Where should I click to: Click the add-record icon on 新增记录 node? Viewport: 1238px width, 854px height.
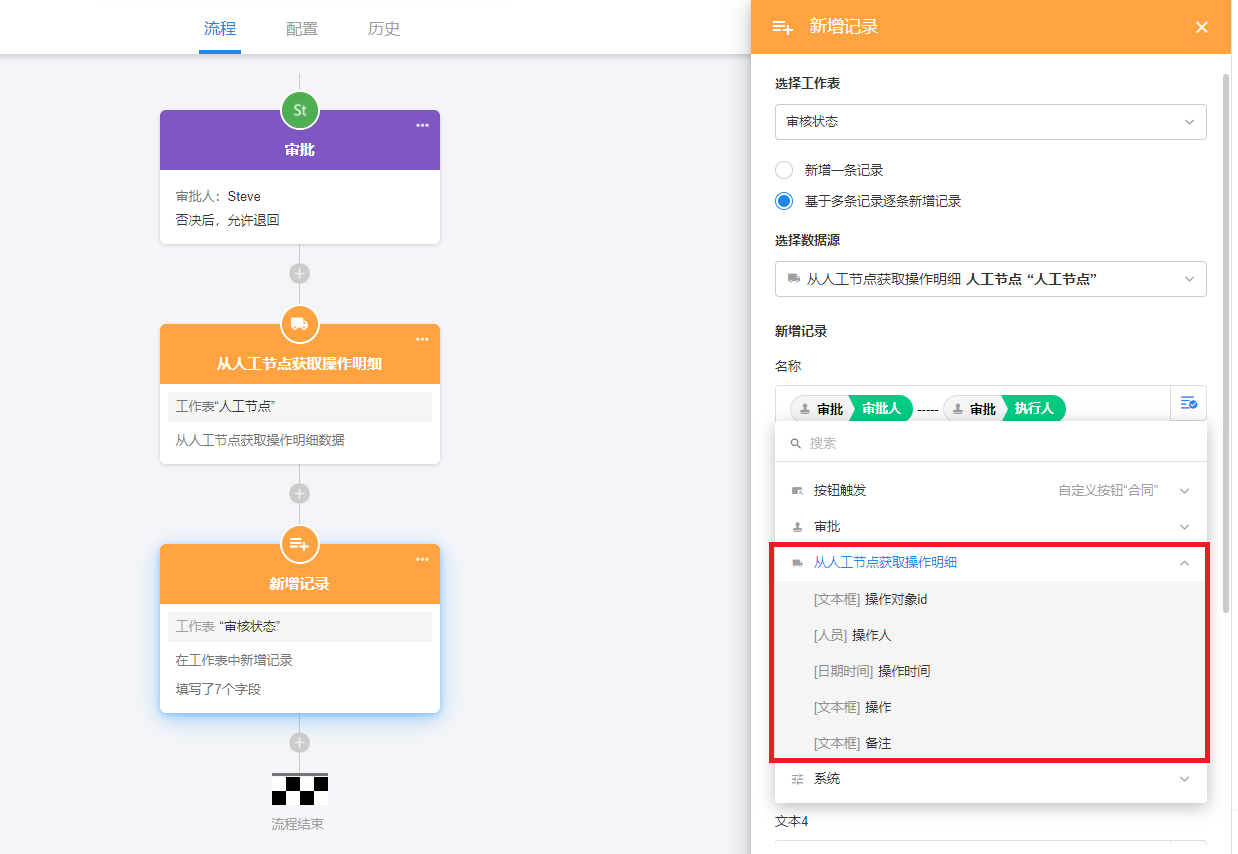point(299,544)
